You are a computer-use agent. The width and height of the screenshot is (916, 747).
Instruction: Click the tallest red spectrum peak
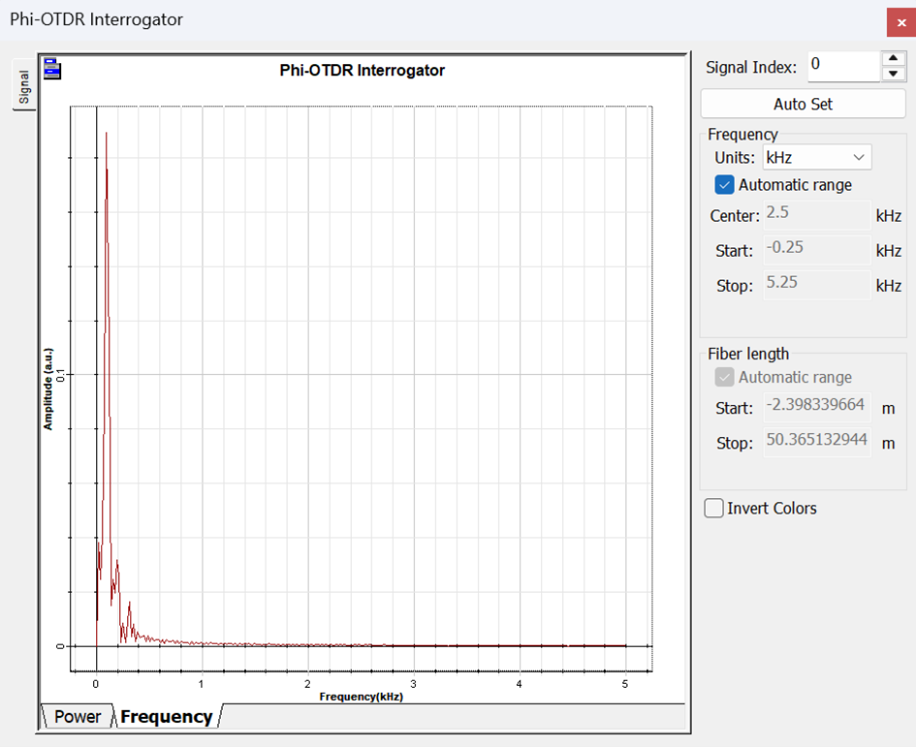[106, 135]
